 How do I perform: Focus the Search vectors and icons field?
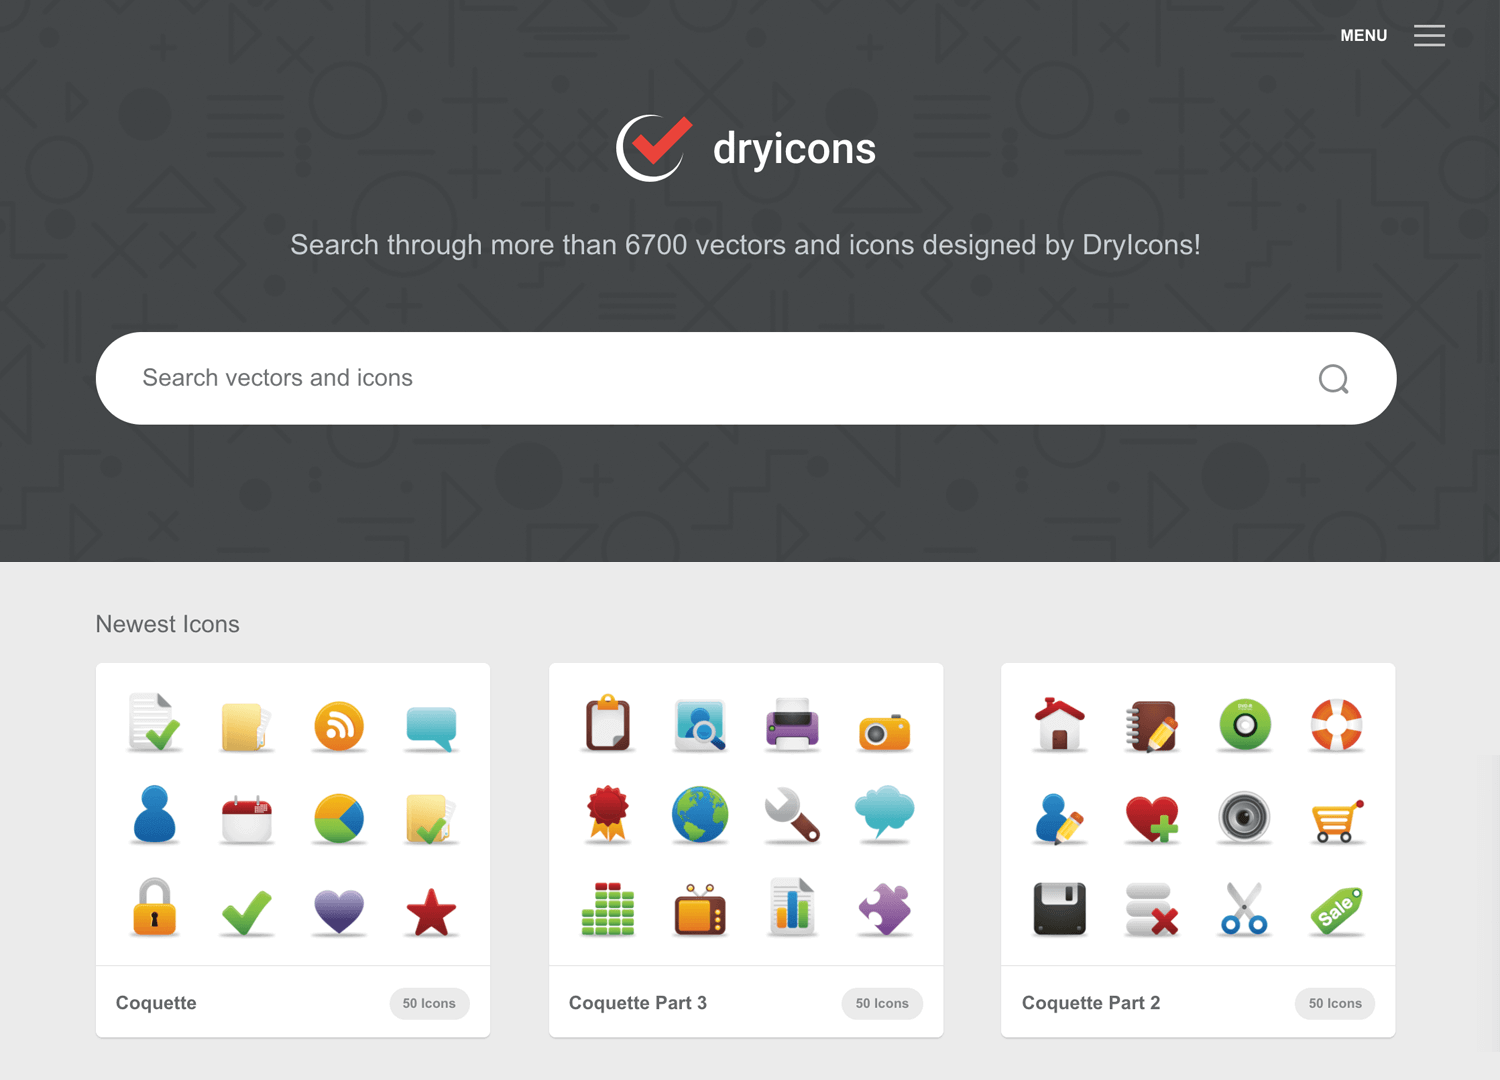coord(746,378)
